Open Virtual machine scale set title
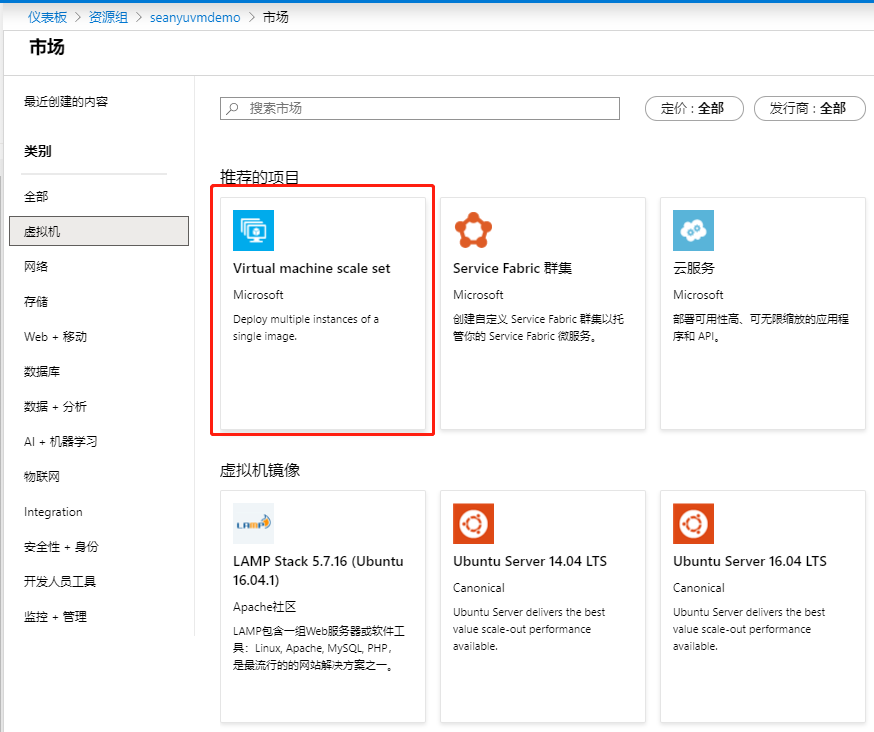This screenshot has height=732, width=874. click(312, 268)
